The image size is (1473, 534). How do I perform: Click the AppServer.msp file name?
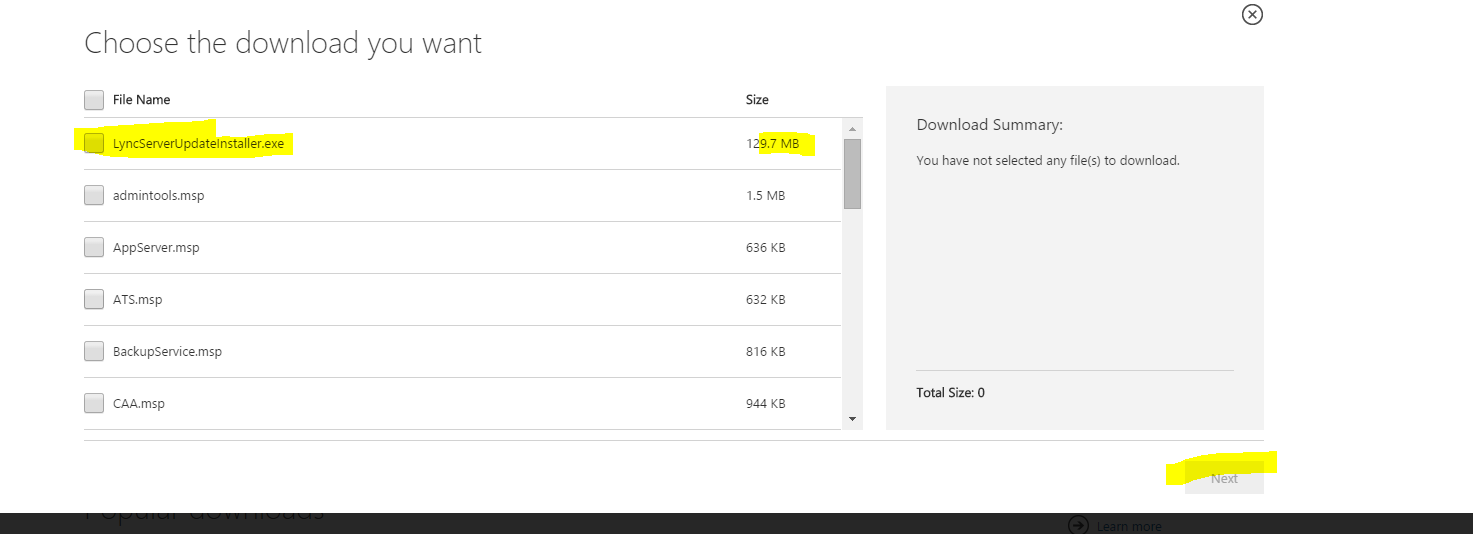tap(156, 247)
